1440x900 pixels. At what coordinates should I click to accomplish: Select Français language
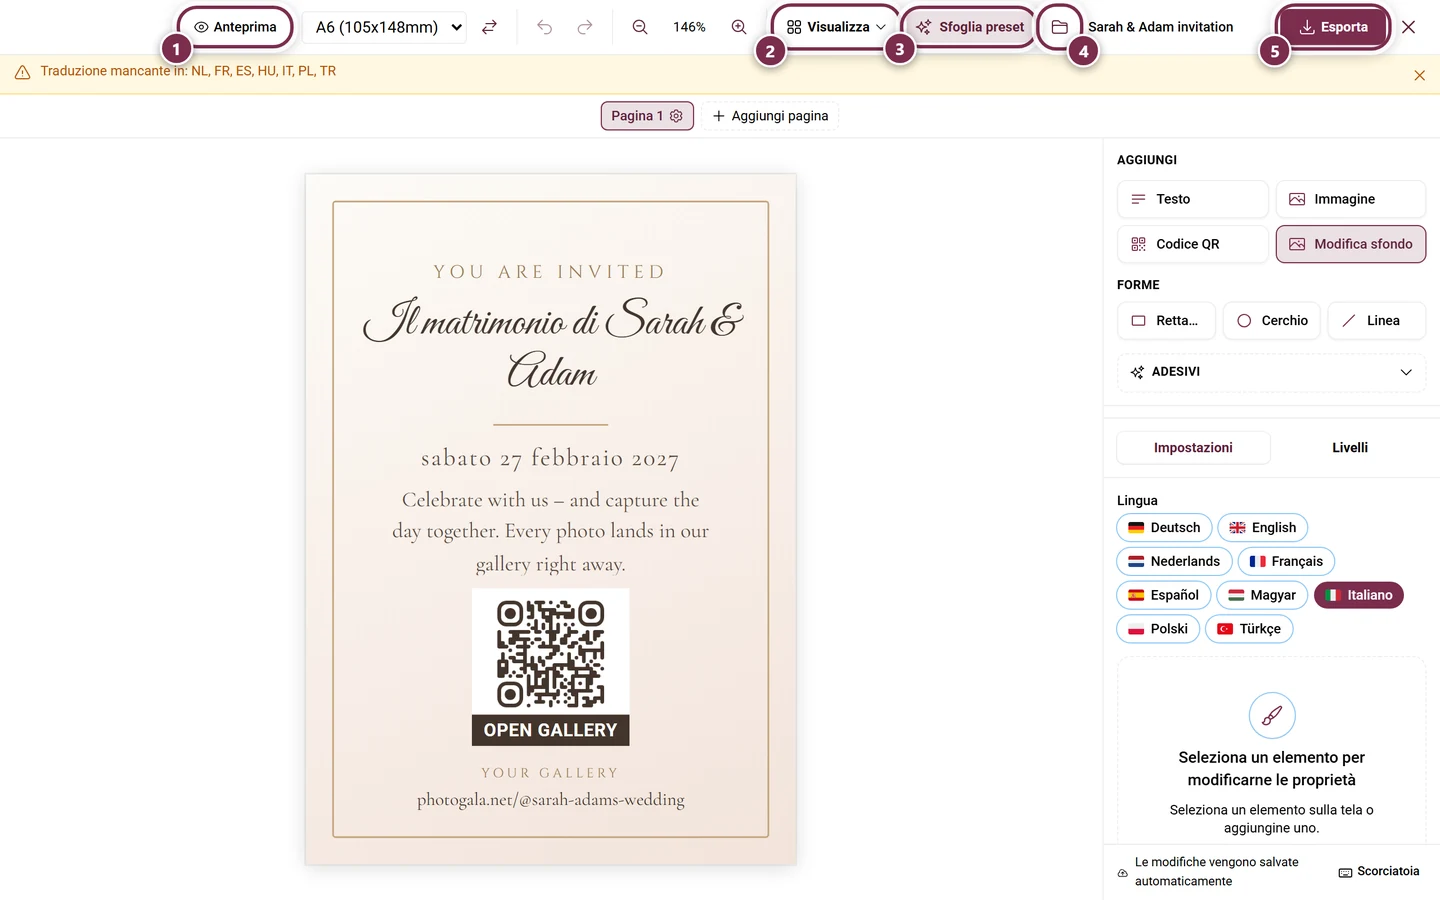tap(1286, 562)
